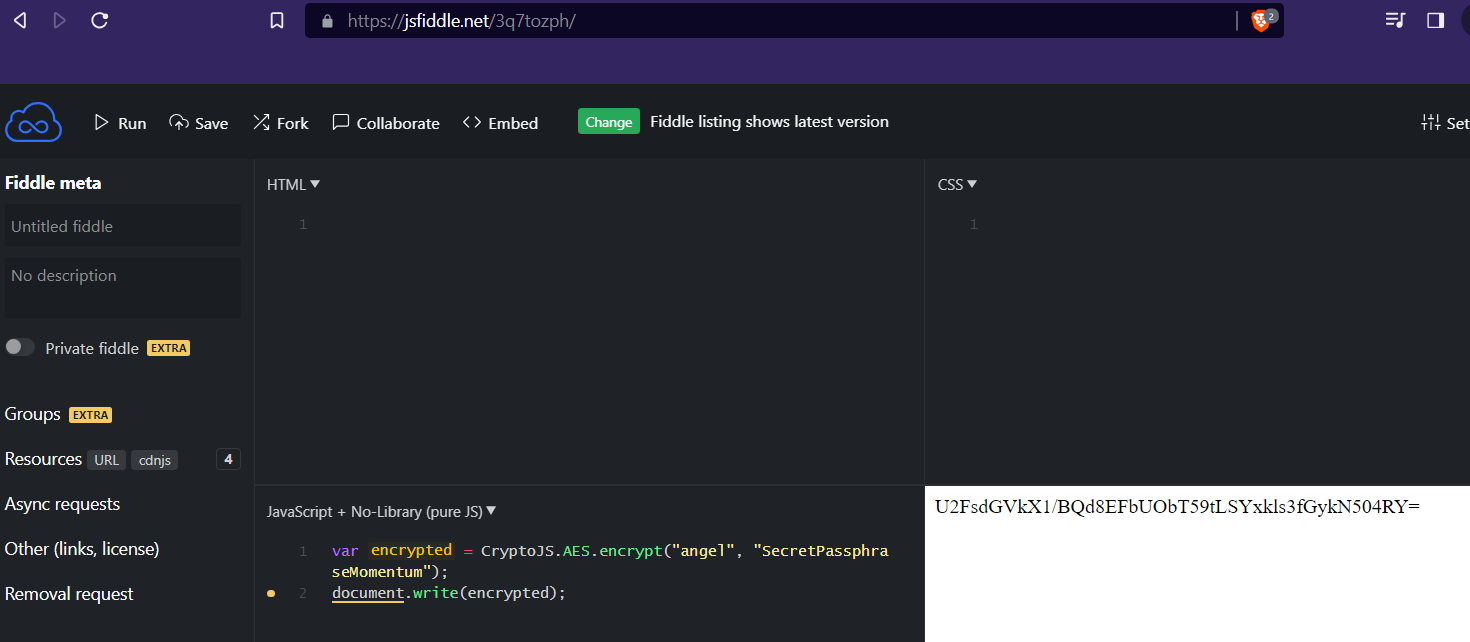Open the CSS panel dropdown
Screen dimensions: 1470x642
(972, 184)
